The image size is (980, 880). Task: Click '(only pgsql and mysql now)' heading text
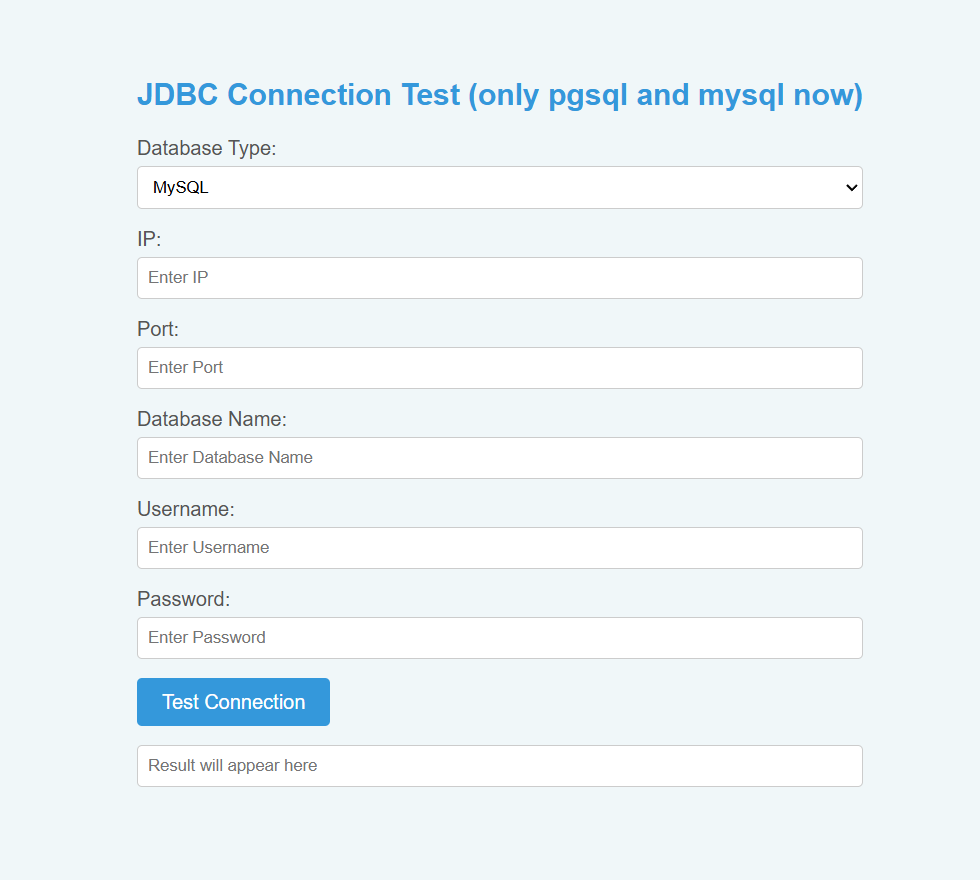pos(665,95)
